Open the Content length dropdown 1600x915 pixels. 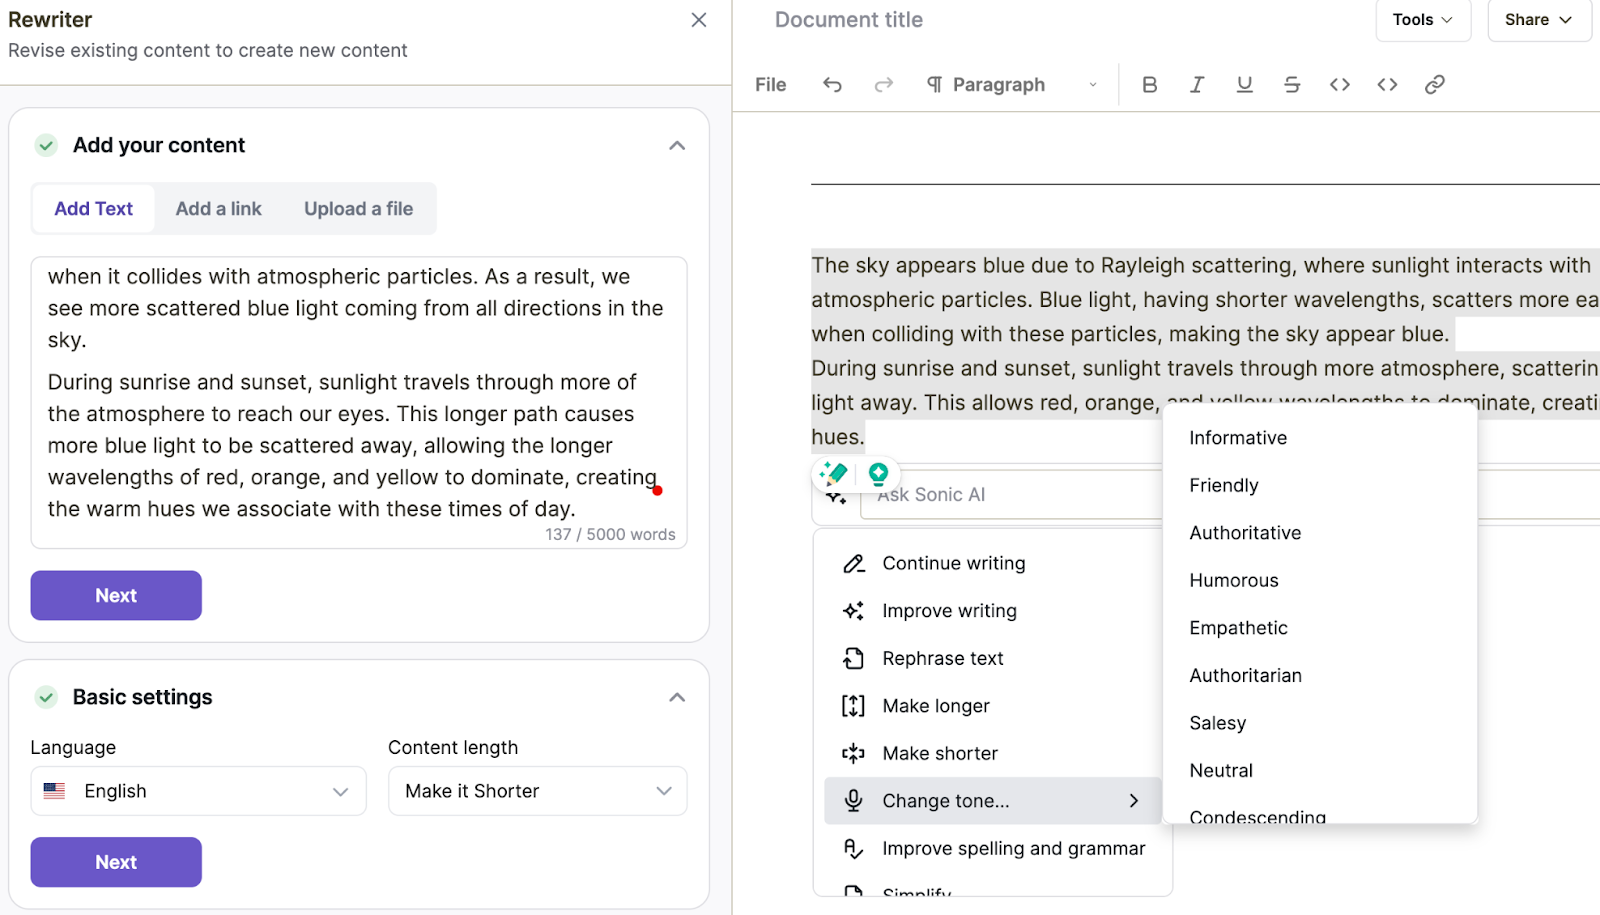coord(537,791)
